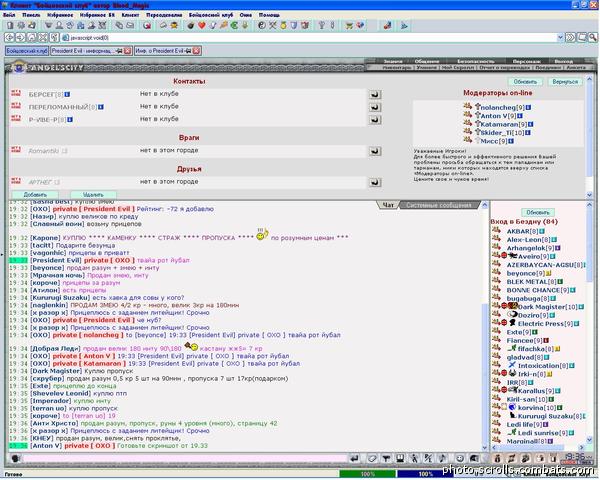Select player AKBAR[8] in the list

point(522,231)
